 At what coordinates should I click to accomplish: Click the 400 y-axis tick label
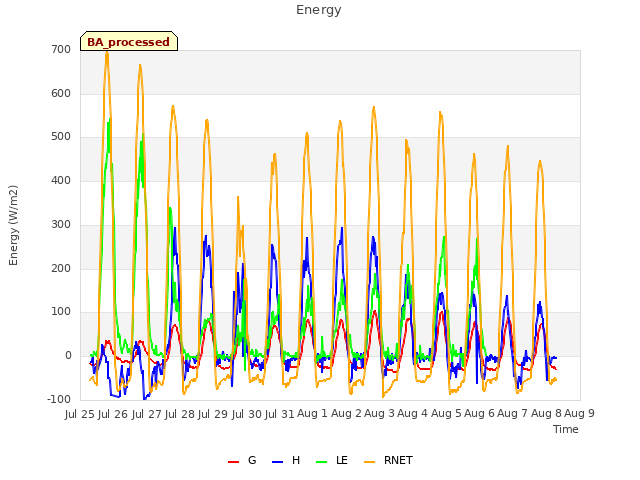pos(61,180)
